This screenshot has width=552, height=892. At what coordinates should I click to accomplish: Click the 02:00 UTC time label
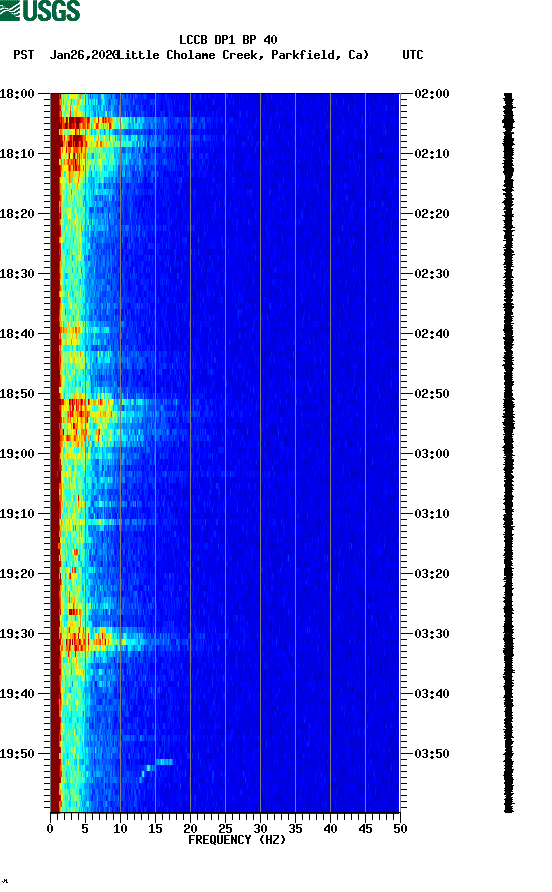click(432, 94)
